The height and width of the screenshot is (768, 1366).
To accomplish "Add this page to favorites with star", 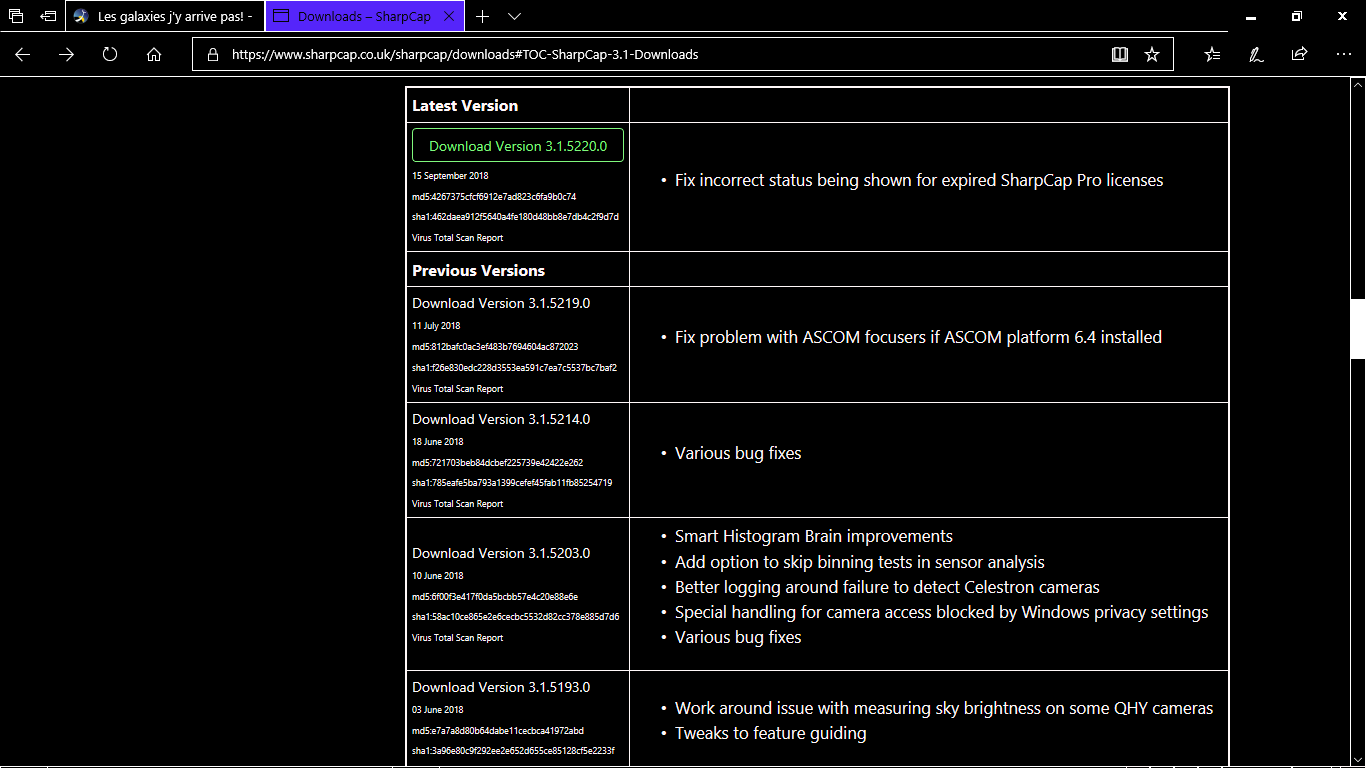I will click(1152, 55).
